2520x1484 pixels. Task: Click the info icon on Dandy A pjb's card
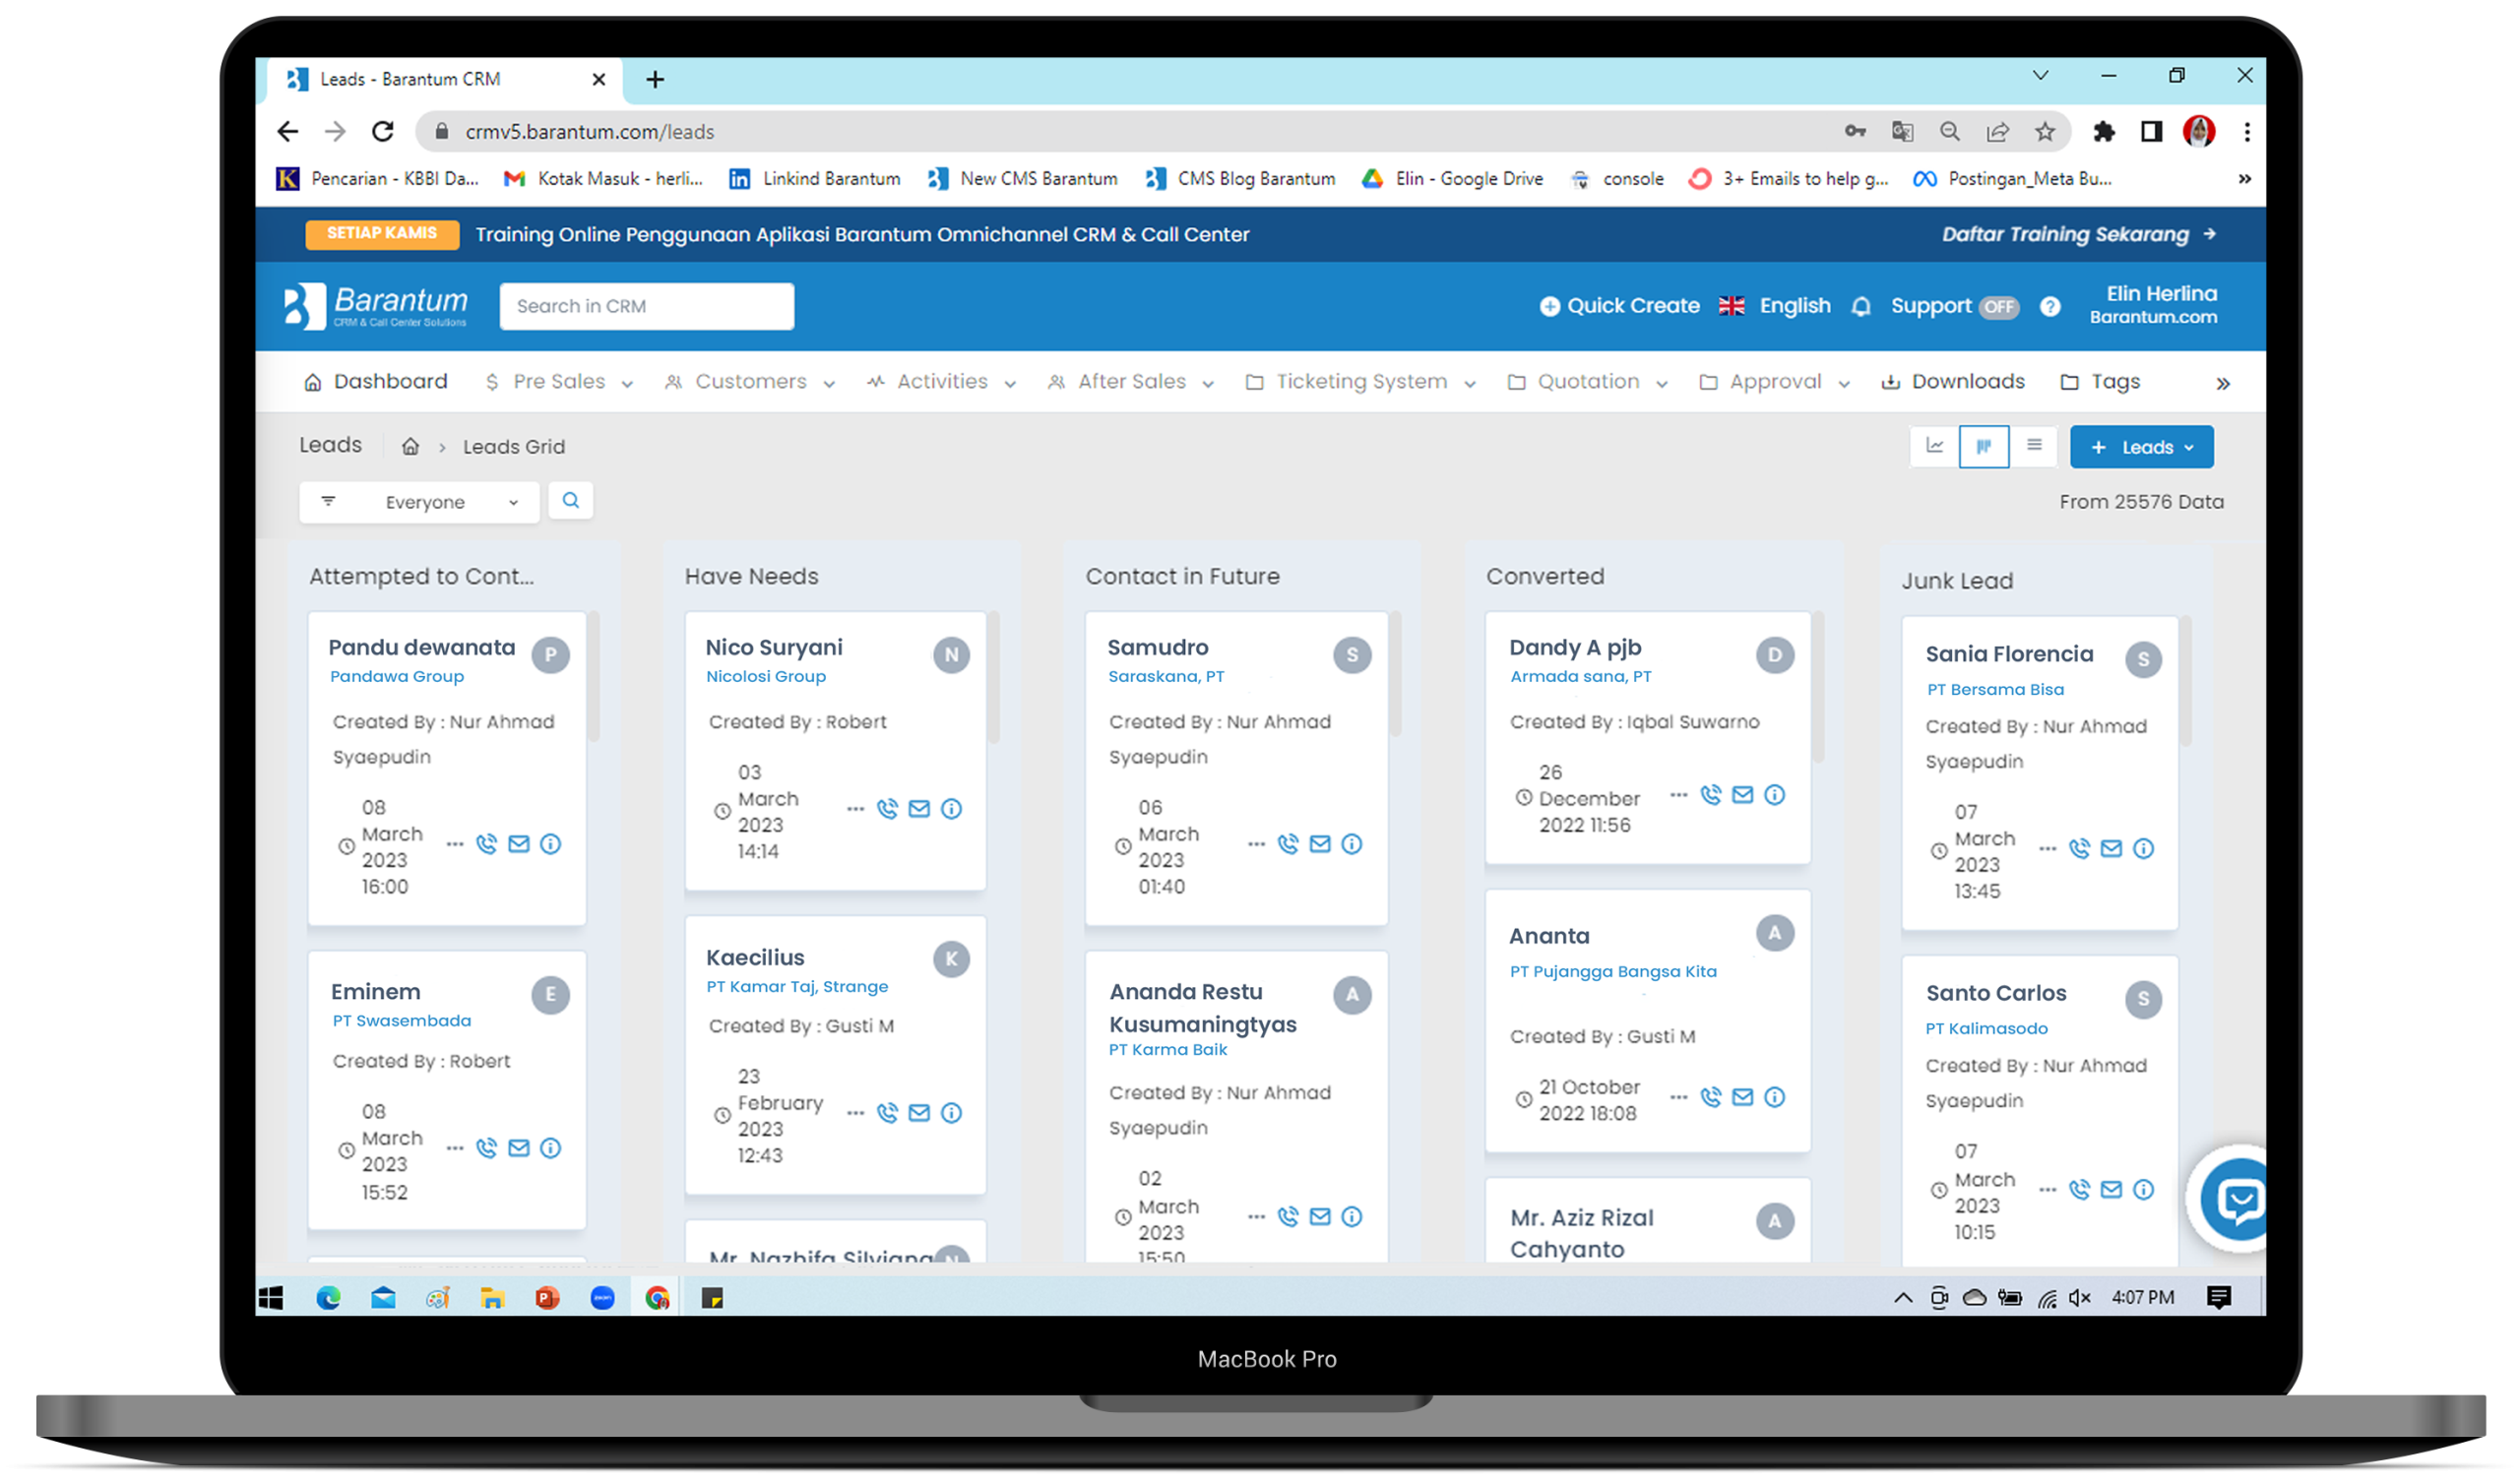click(1773, 795)
